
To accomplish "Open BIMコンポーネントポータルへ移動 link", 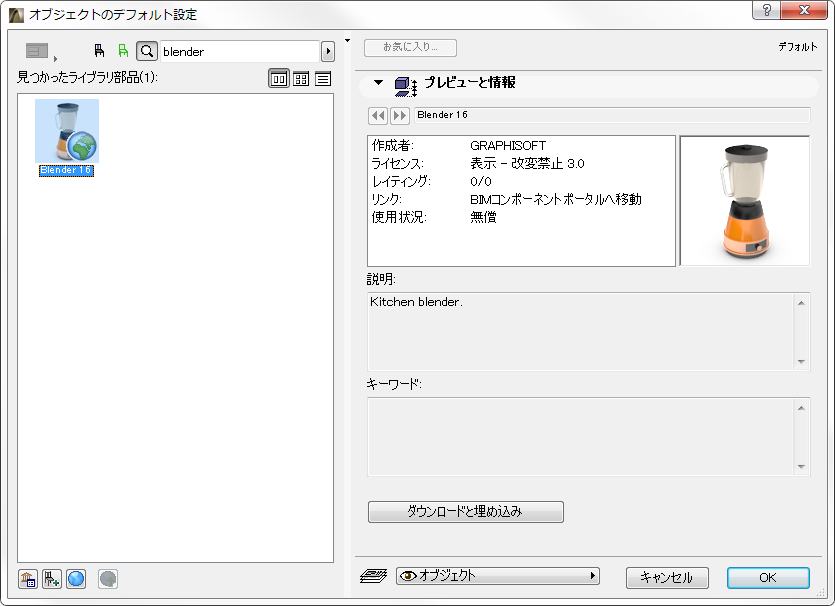I will (556, 199).
